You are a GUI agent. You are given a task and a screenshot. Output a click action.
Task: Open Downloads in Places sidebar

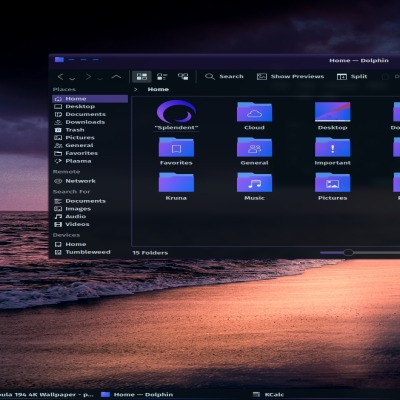[90, 122]
